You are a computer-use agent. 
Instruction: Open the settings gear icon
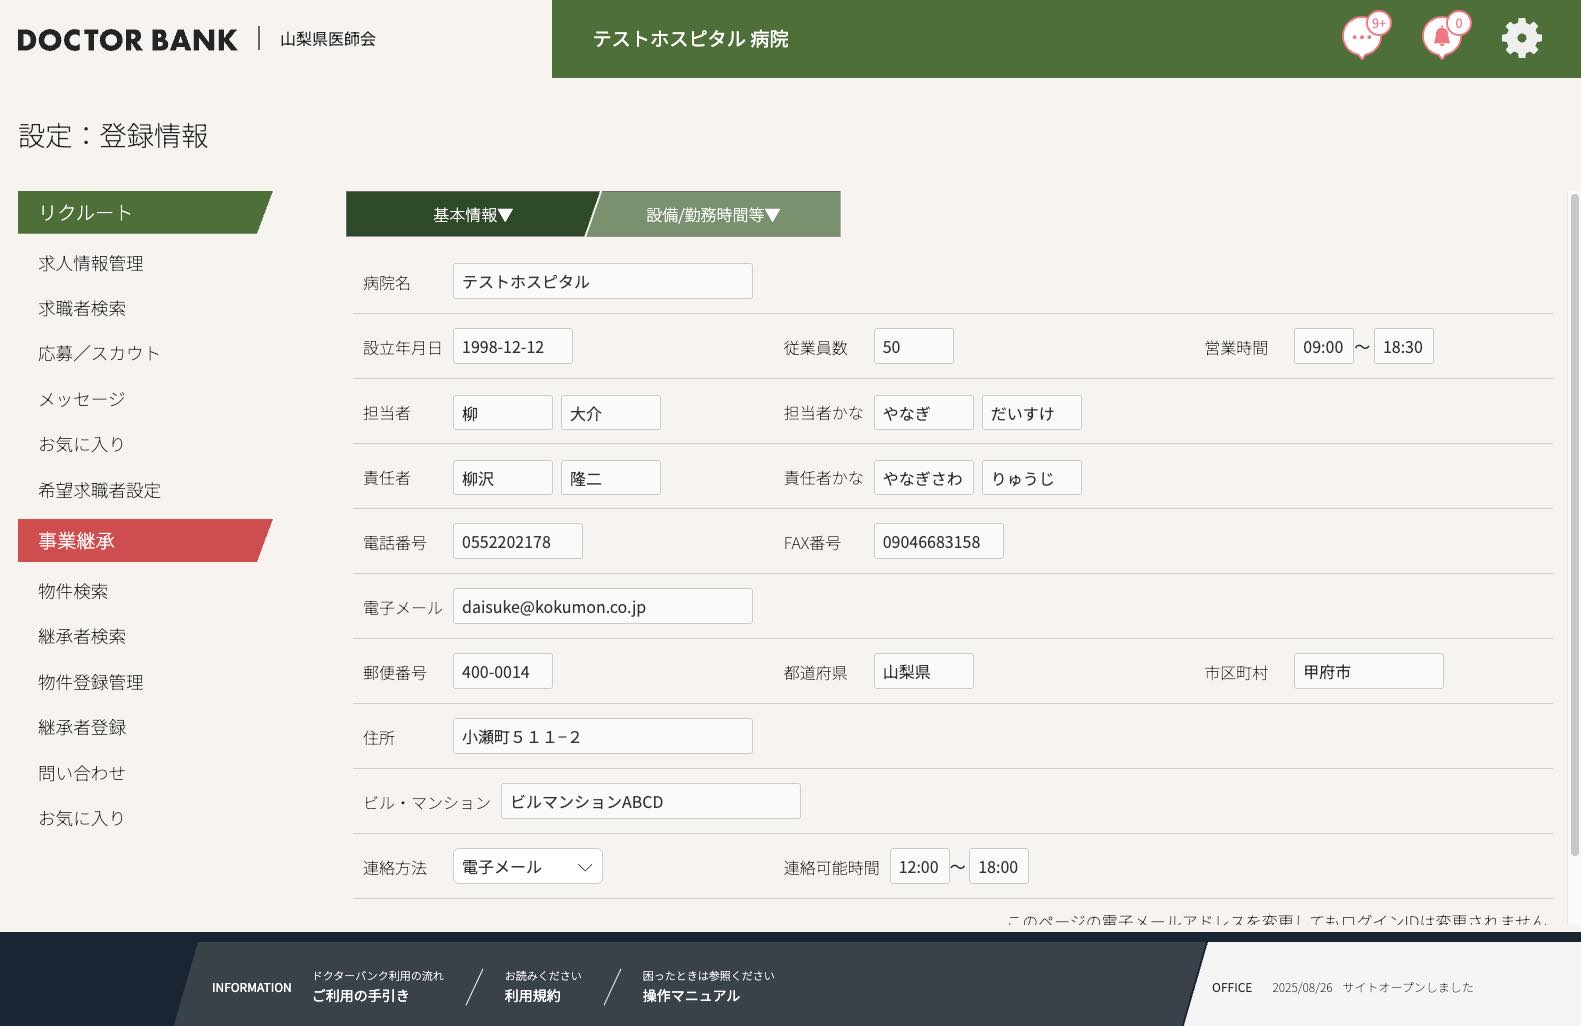coord(1521,39)
